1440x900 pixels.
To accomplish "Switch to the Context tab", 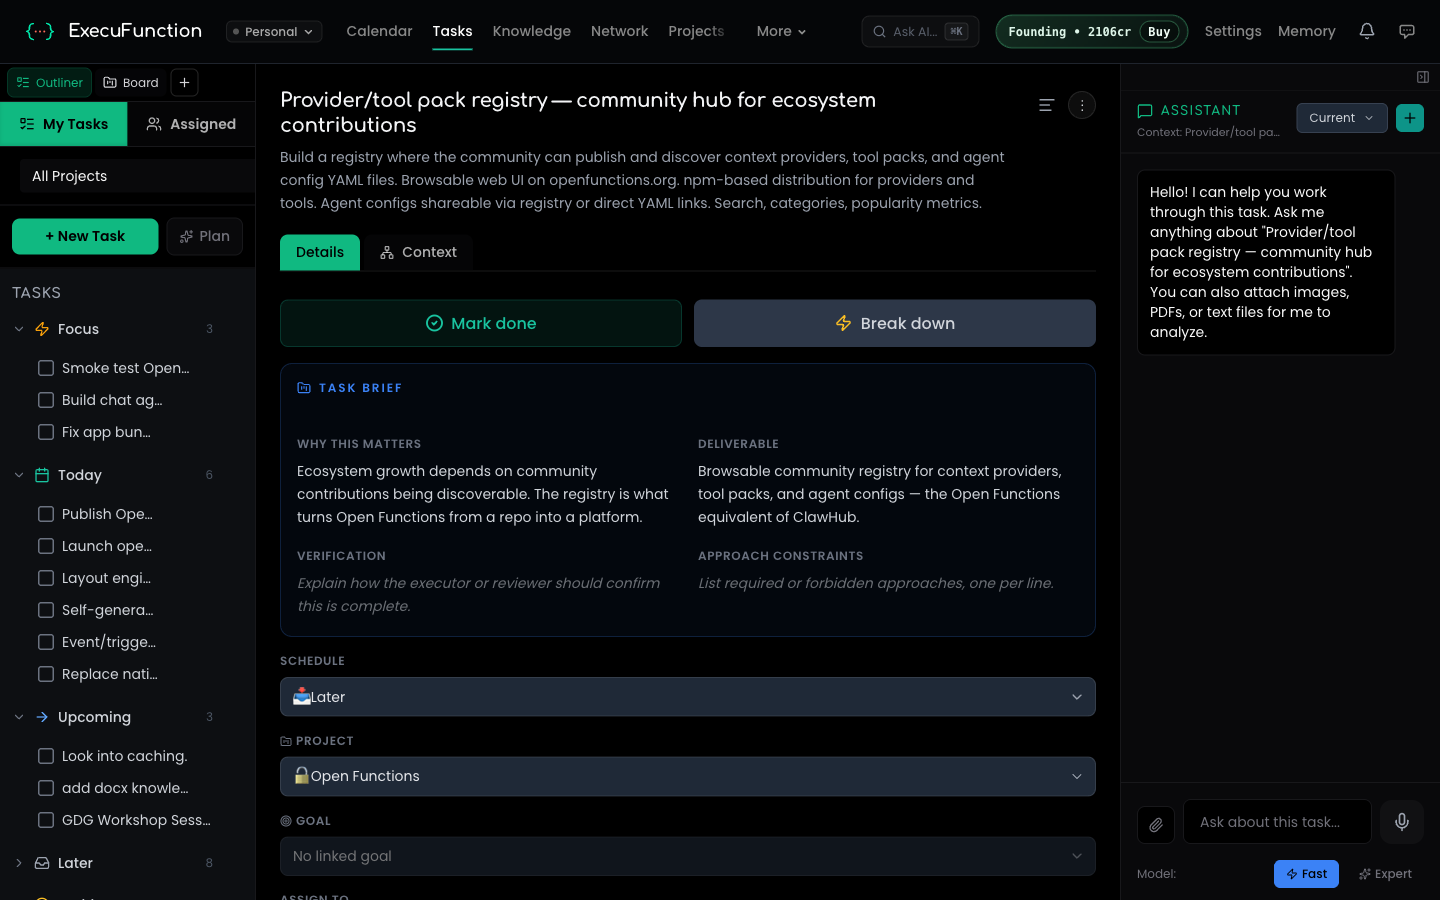I will tap(418, 252).
